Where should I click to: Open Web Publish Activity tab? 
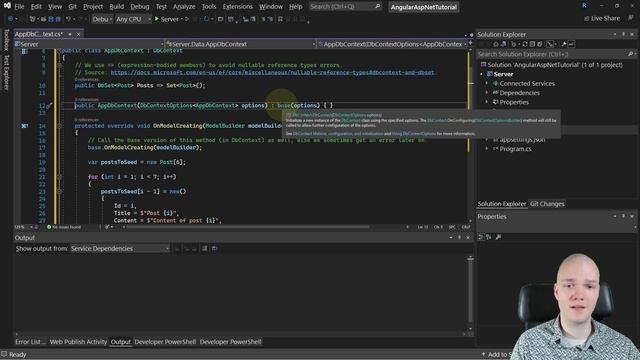(78, 342)
